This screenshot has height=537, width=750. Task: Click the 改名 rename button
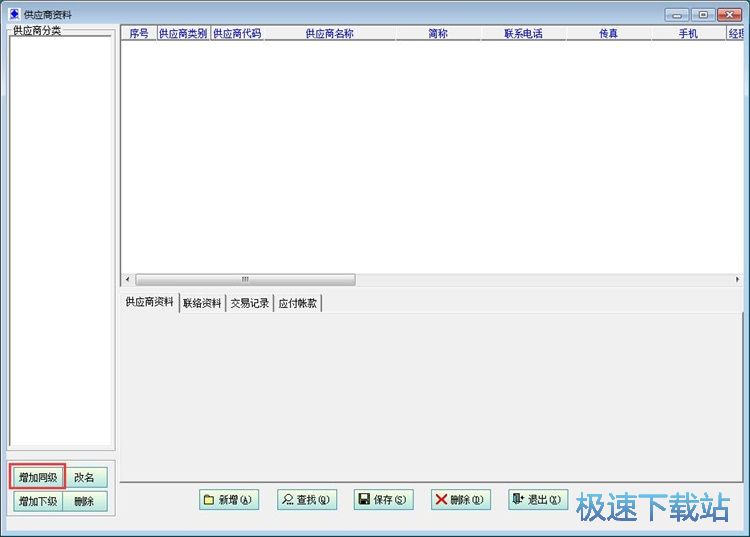[x=85, y=477]
